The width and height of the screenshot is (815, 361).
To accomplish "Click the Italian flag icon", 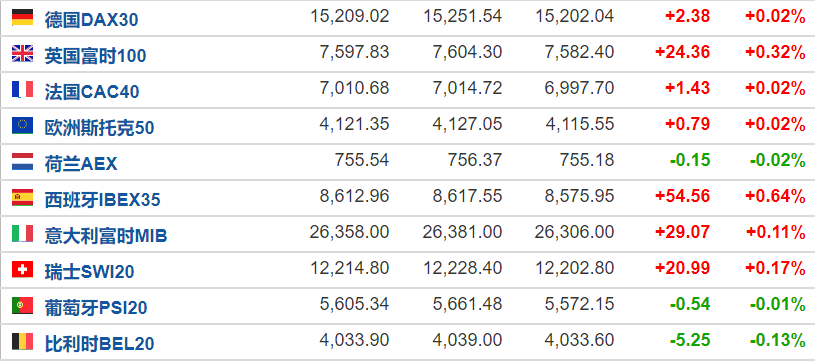I will tap(22, 234).
